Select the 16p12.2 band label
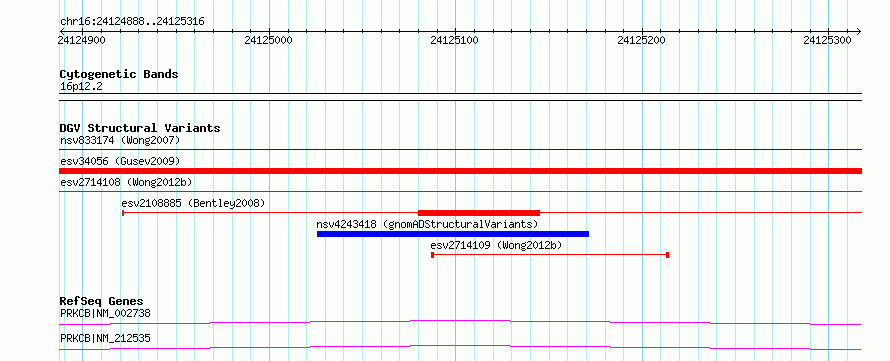The width and height of the screenshot is (890, 361). tap(81, 87)
